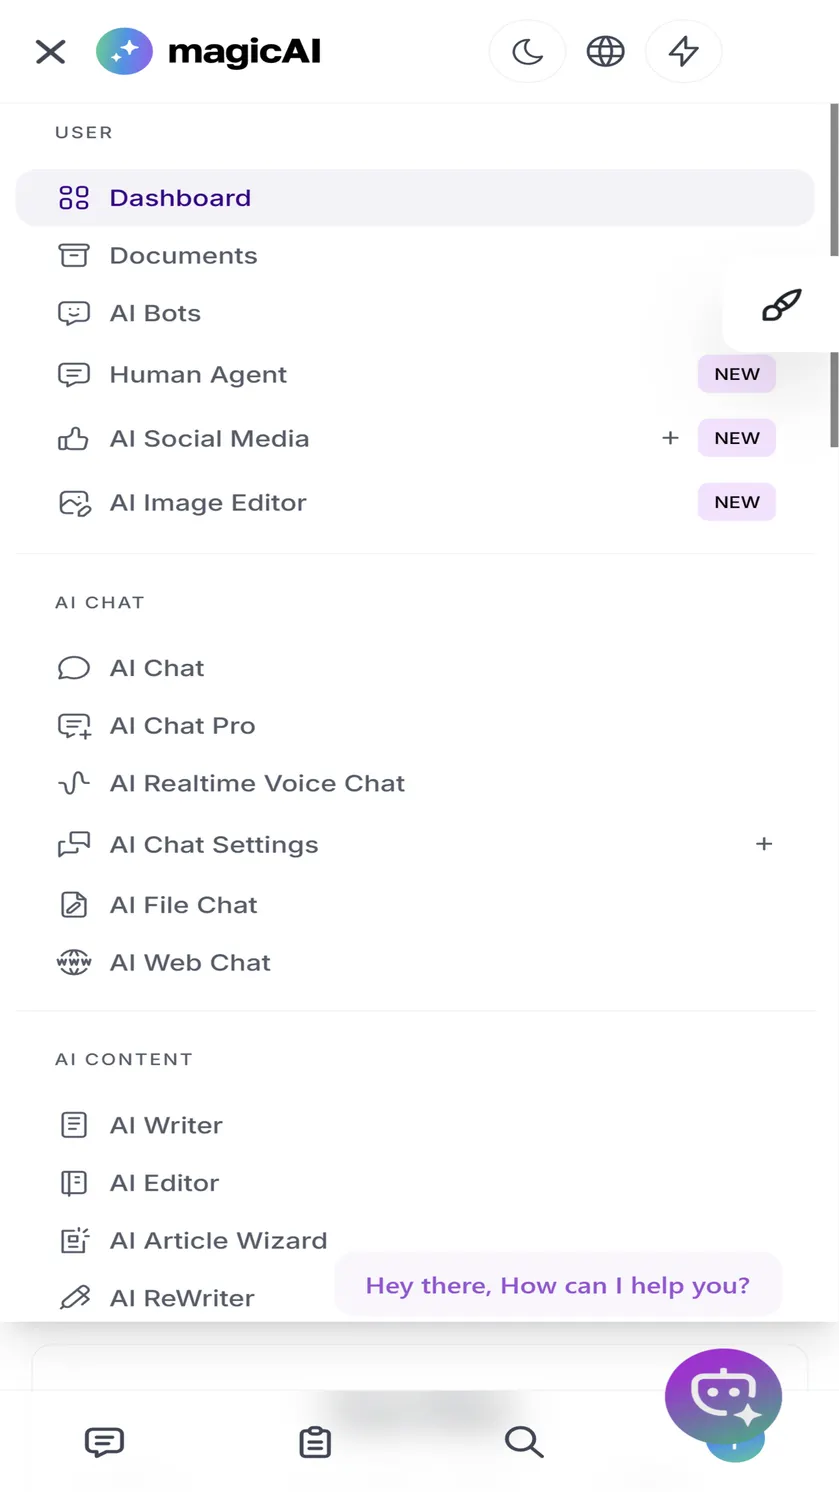Toggle dark mode with moon icon
The height and width of the screenshot is (1492, 839).
point(527,51)
